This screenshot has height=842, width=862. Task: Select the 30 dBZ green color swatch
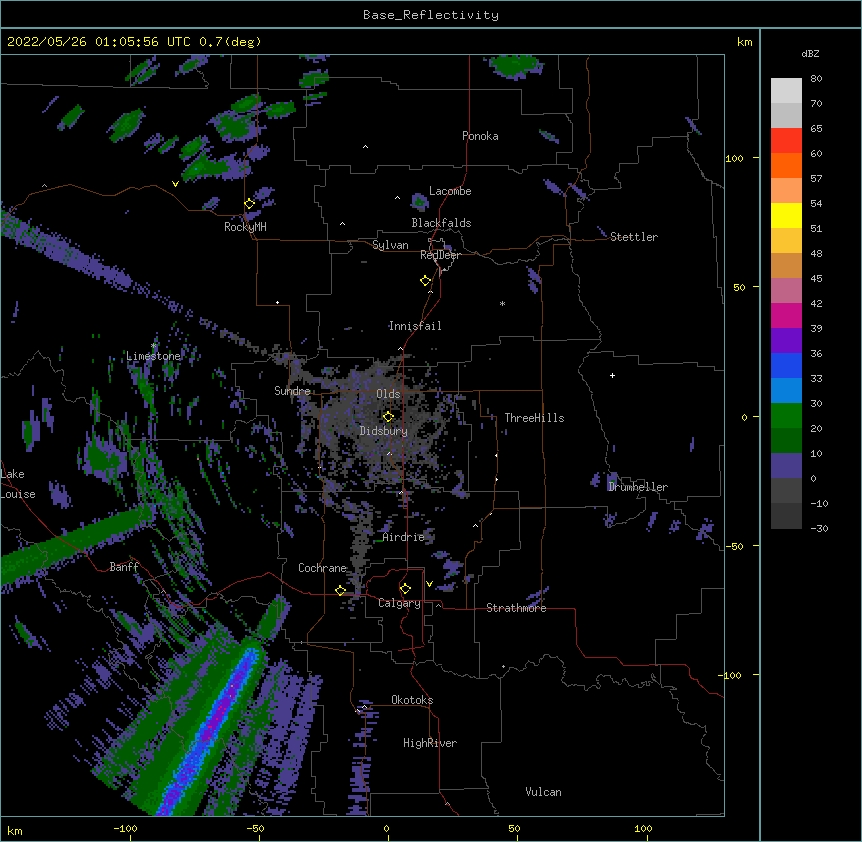tap(786, 416)
